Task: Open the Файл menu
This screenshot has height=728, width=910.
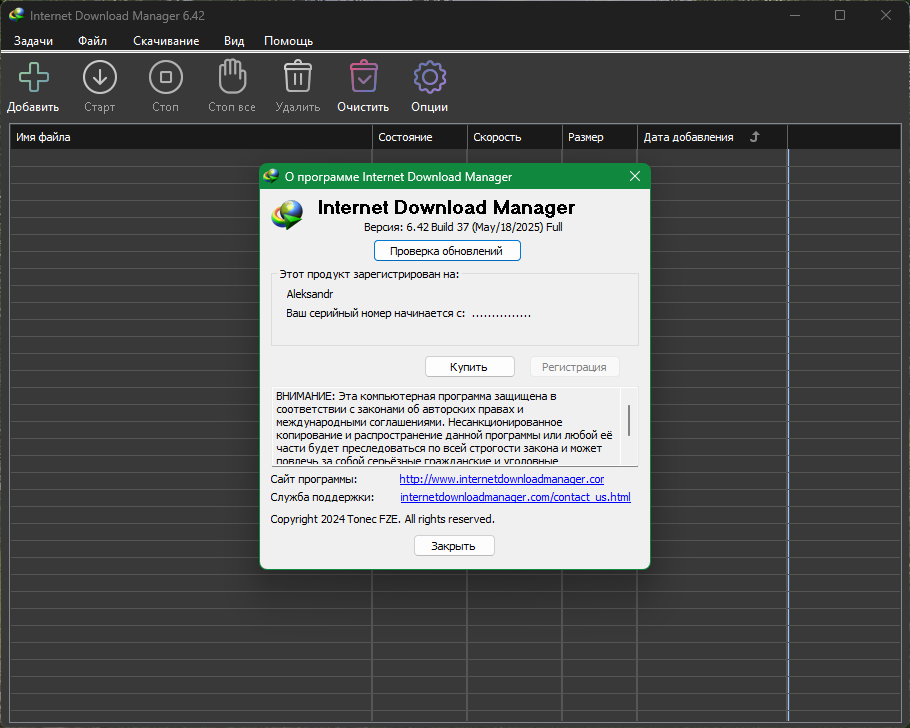Action: [92, 41]
